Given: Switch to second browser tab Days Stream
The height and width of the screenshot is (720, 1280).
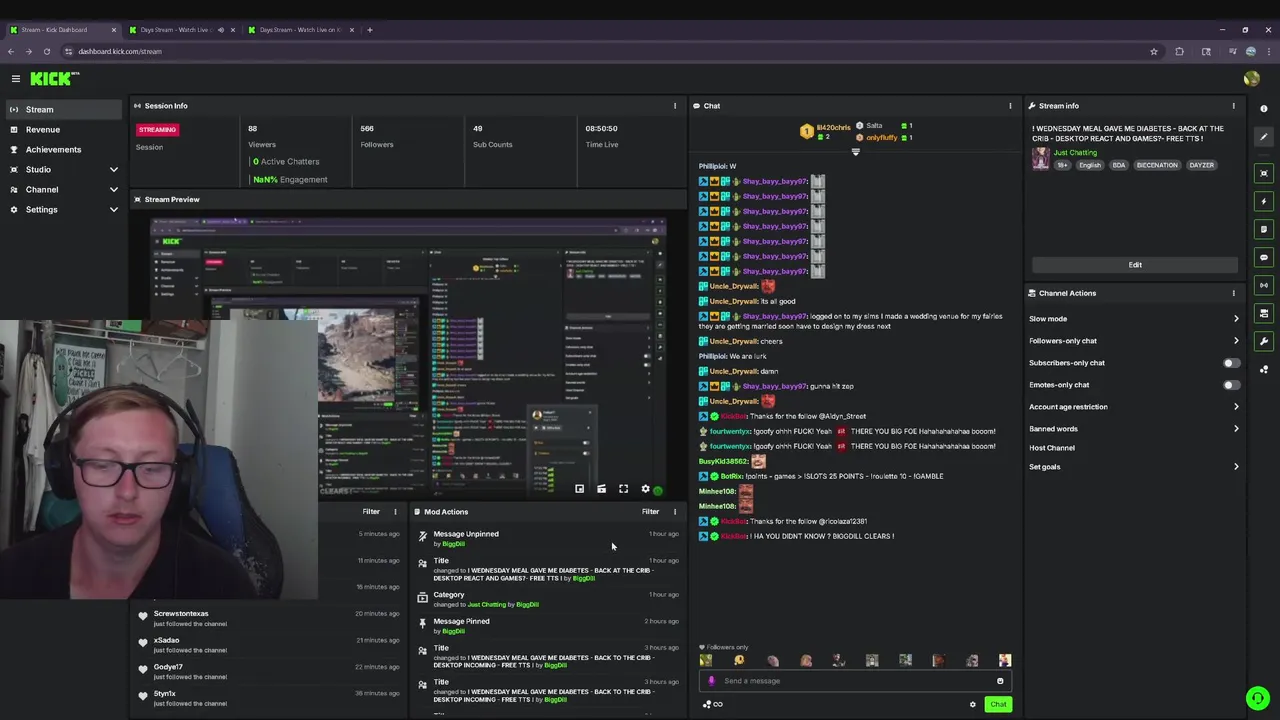Looking at the screenshot, I should tap(180, 30).
